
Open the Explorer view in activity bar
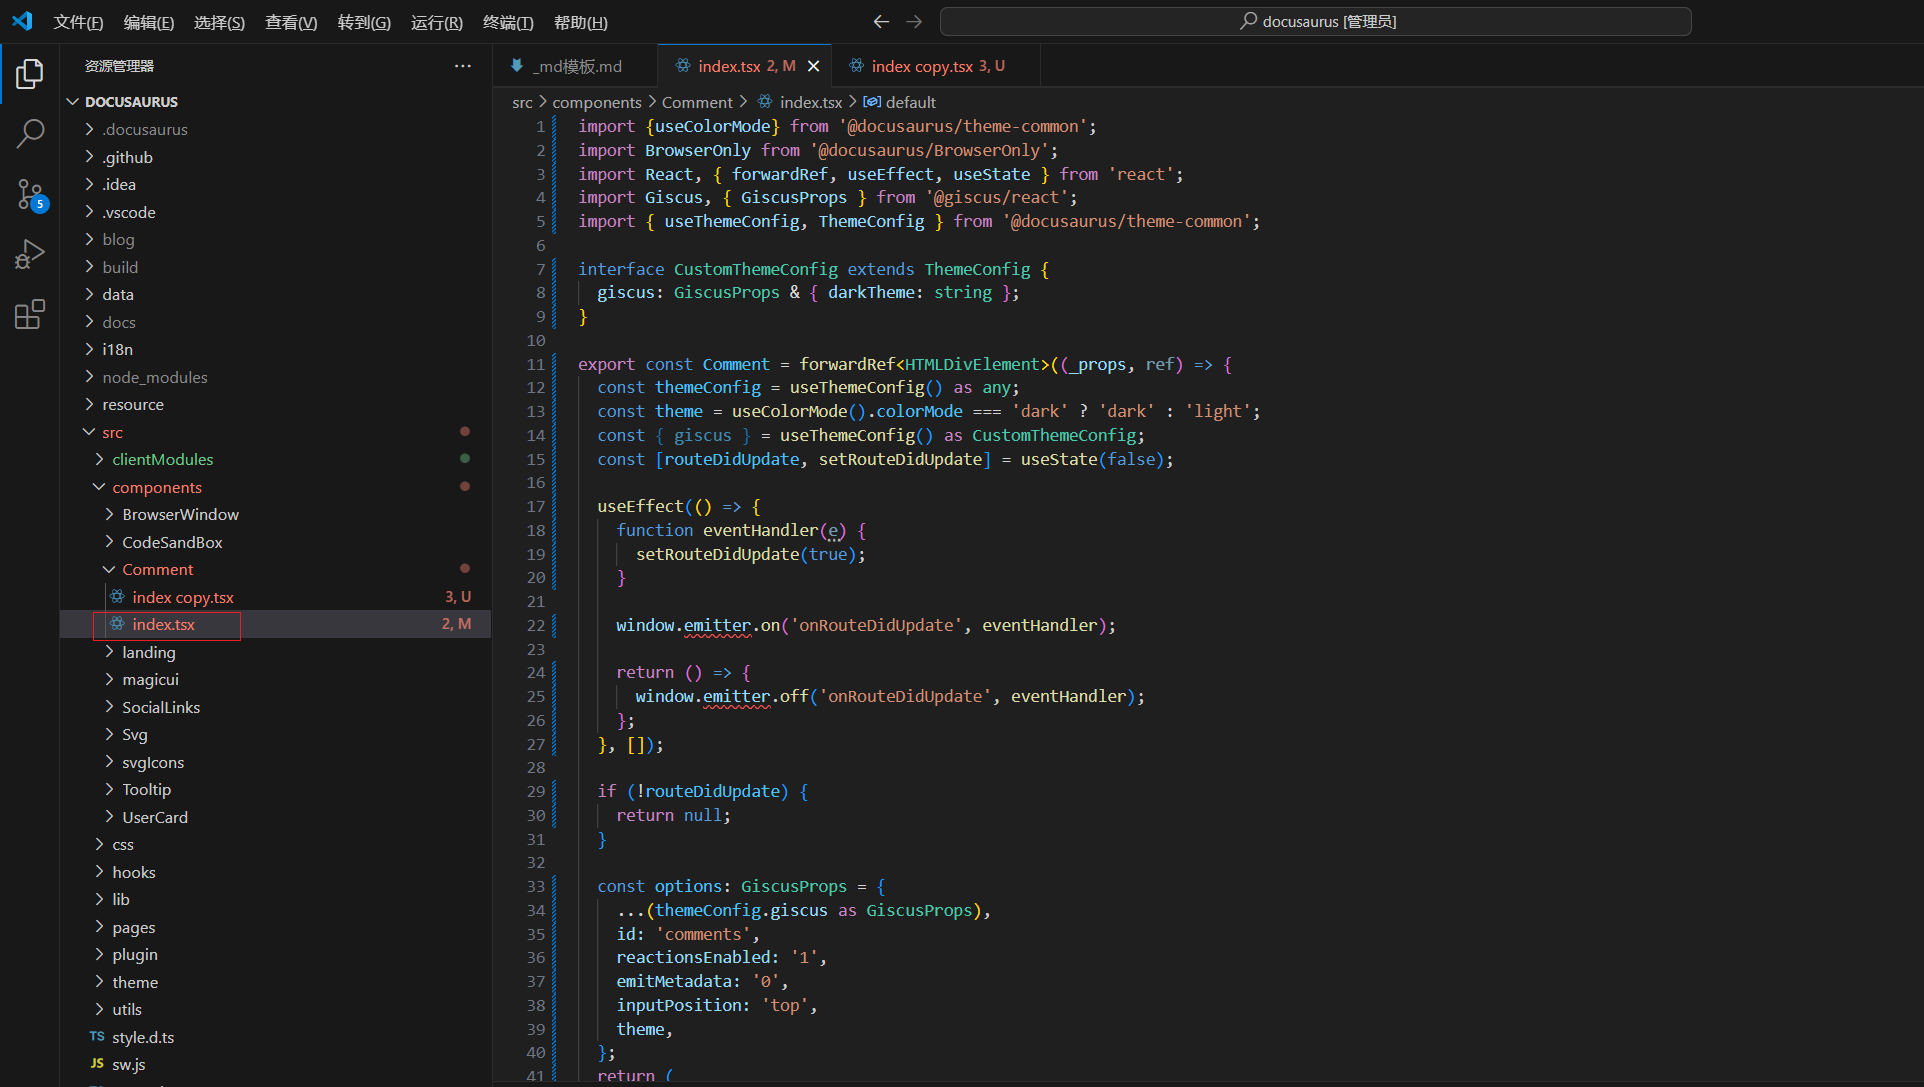(30, 74)
